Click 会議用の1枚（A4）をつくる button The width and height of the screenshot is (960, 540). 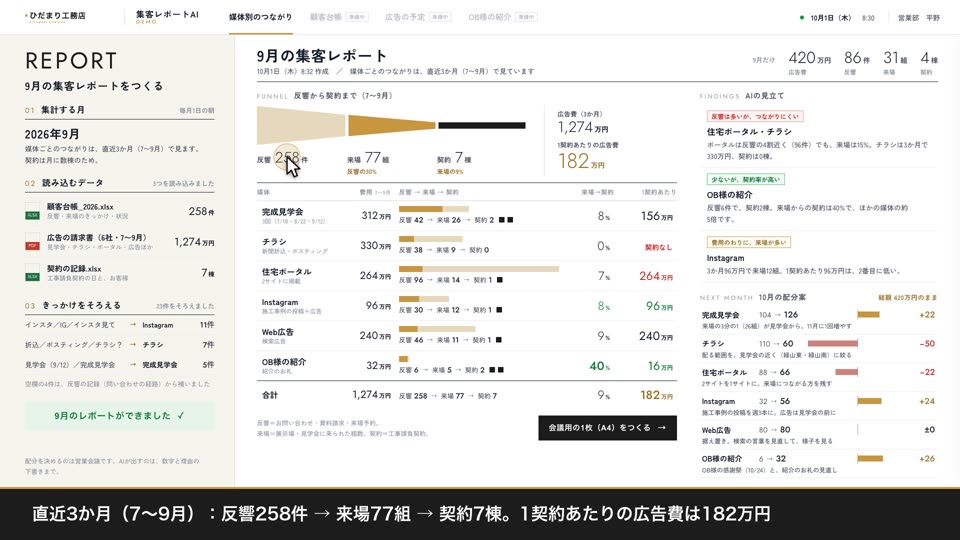pos(607,428)
